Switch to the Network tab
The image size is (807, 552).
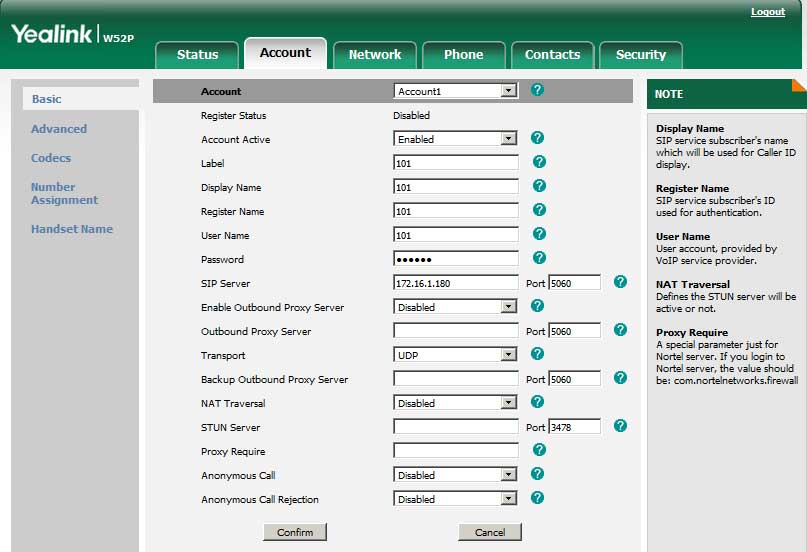375,55
